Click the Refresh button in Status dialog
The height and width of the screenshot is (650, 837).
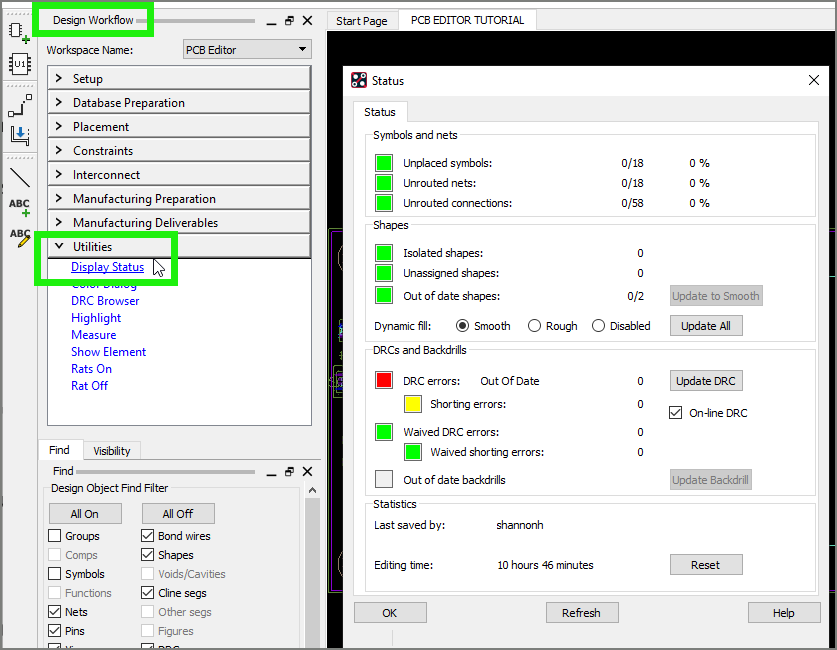click(581, 613)
